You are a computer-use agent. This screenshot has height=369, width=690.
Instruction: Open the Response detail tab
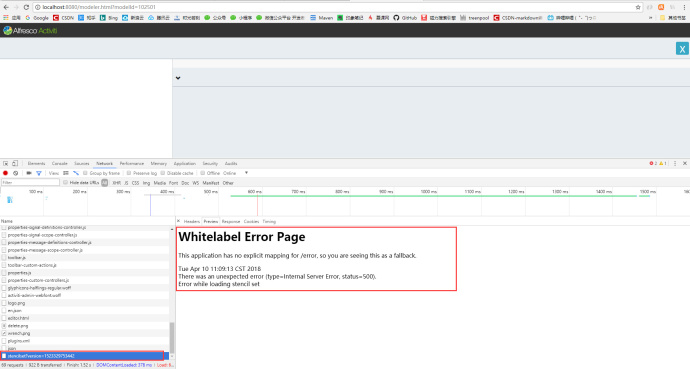pos(231,222)
